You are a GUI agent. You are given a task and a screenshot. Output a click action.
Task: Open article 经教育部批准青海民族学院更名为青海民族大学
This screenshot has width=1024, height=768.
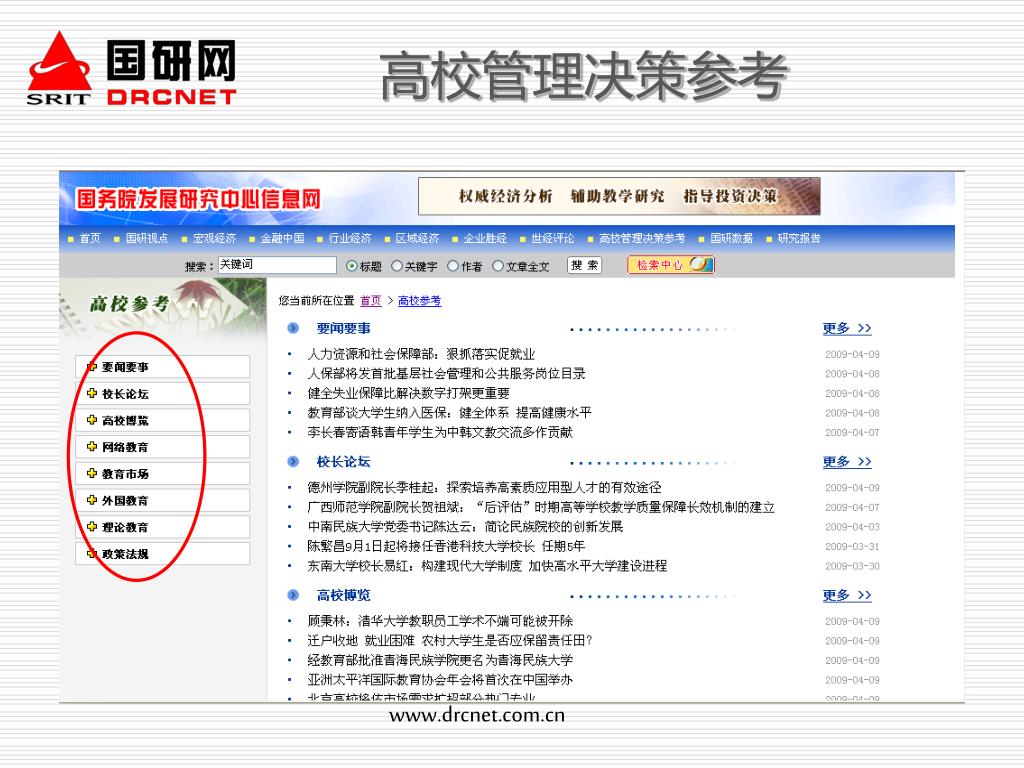(x=440, y=660)
